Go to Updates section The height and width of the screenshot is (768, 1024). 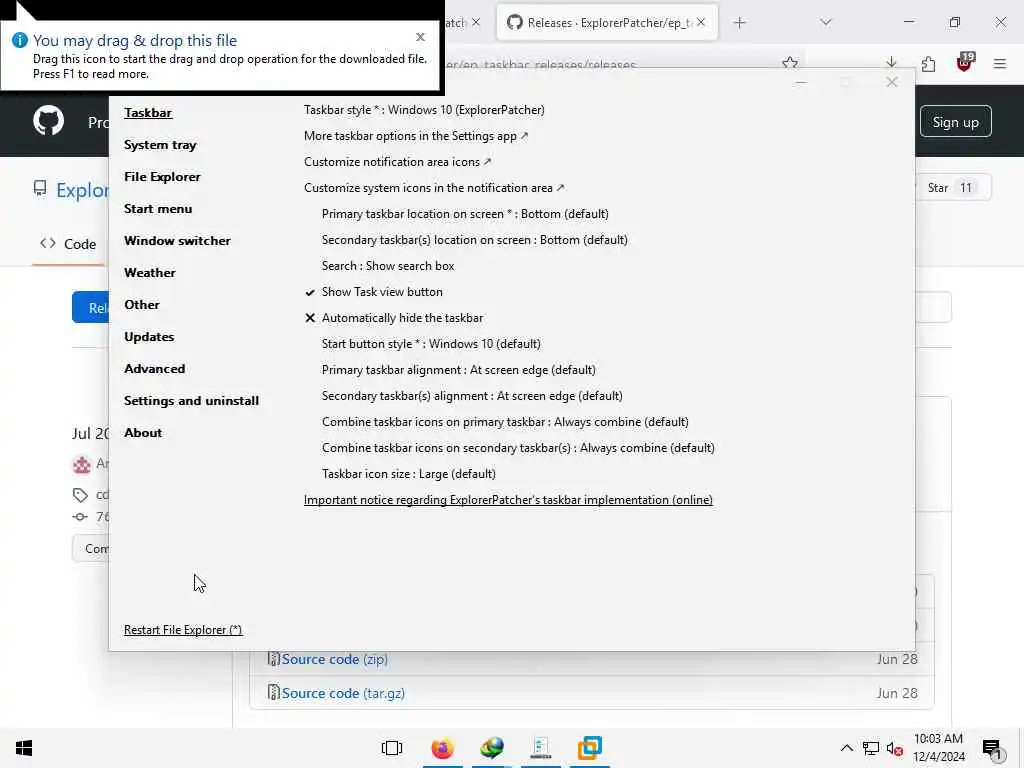point(149,336)
